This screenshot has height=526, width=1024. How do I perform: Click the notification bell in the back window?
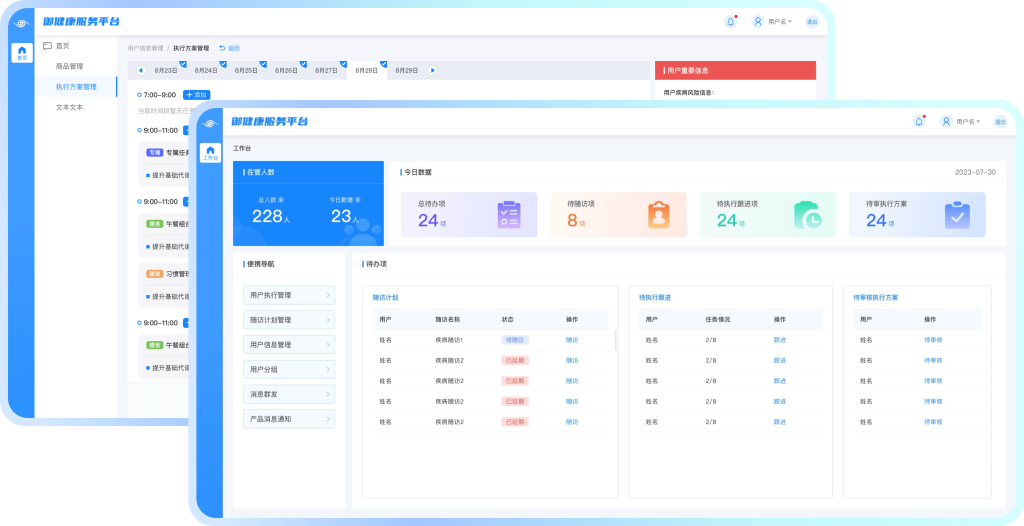730,22
